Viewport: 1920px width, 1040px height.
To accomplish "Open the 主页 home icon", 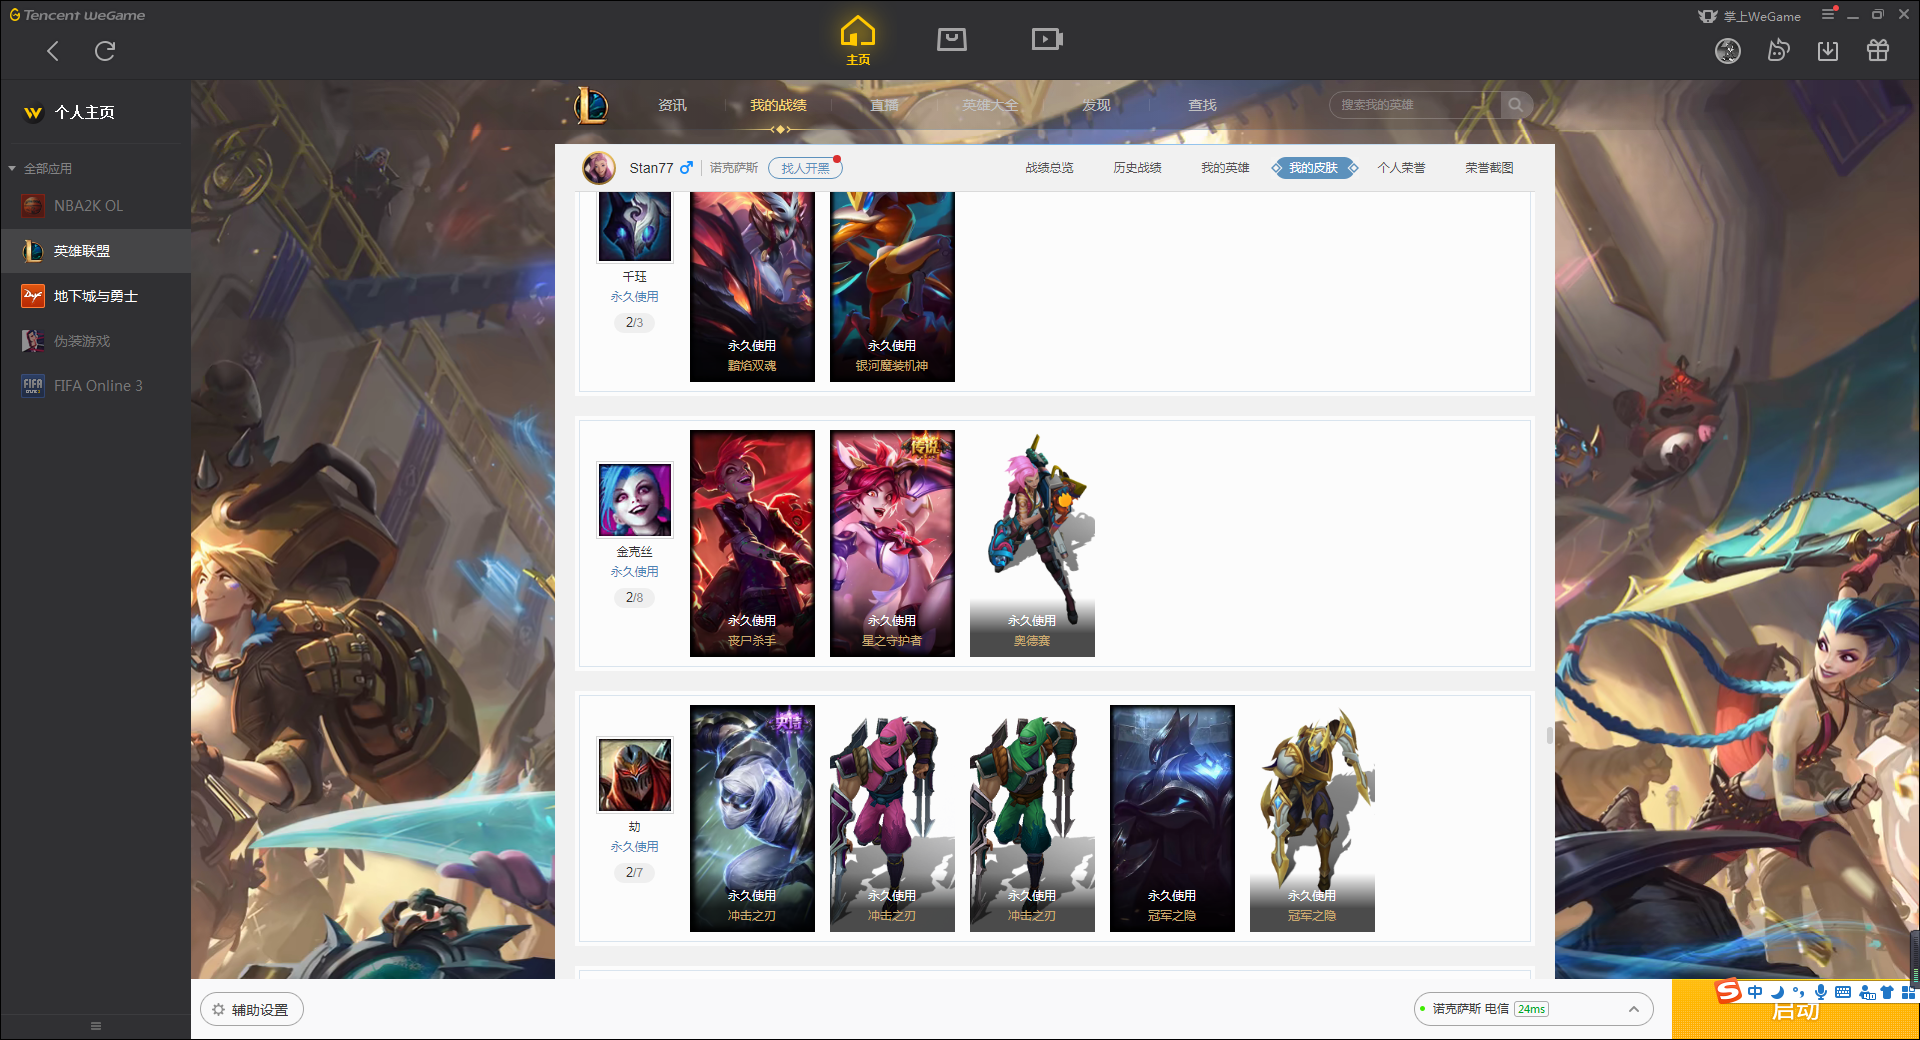I will click(x=858, y=41).
